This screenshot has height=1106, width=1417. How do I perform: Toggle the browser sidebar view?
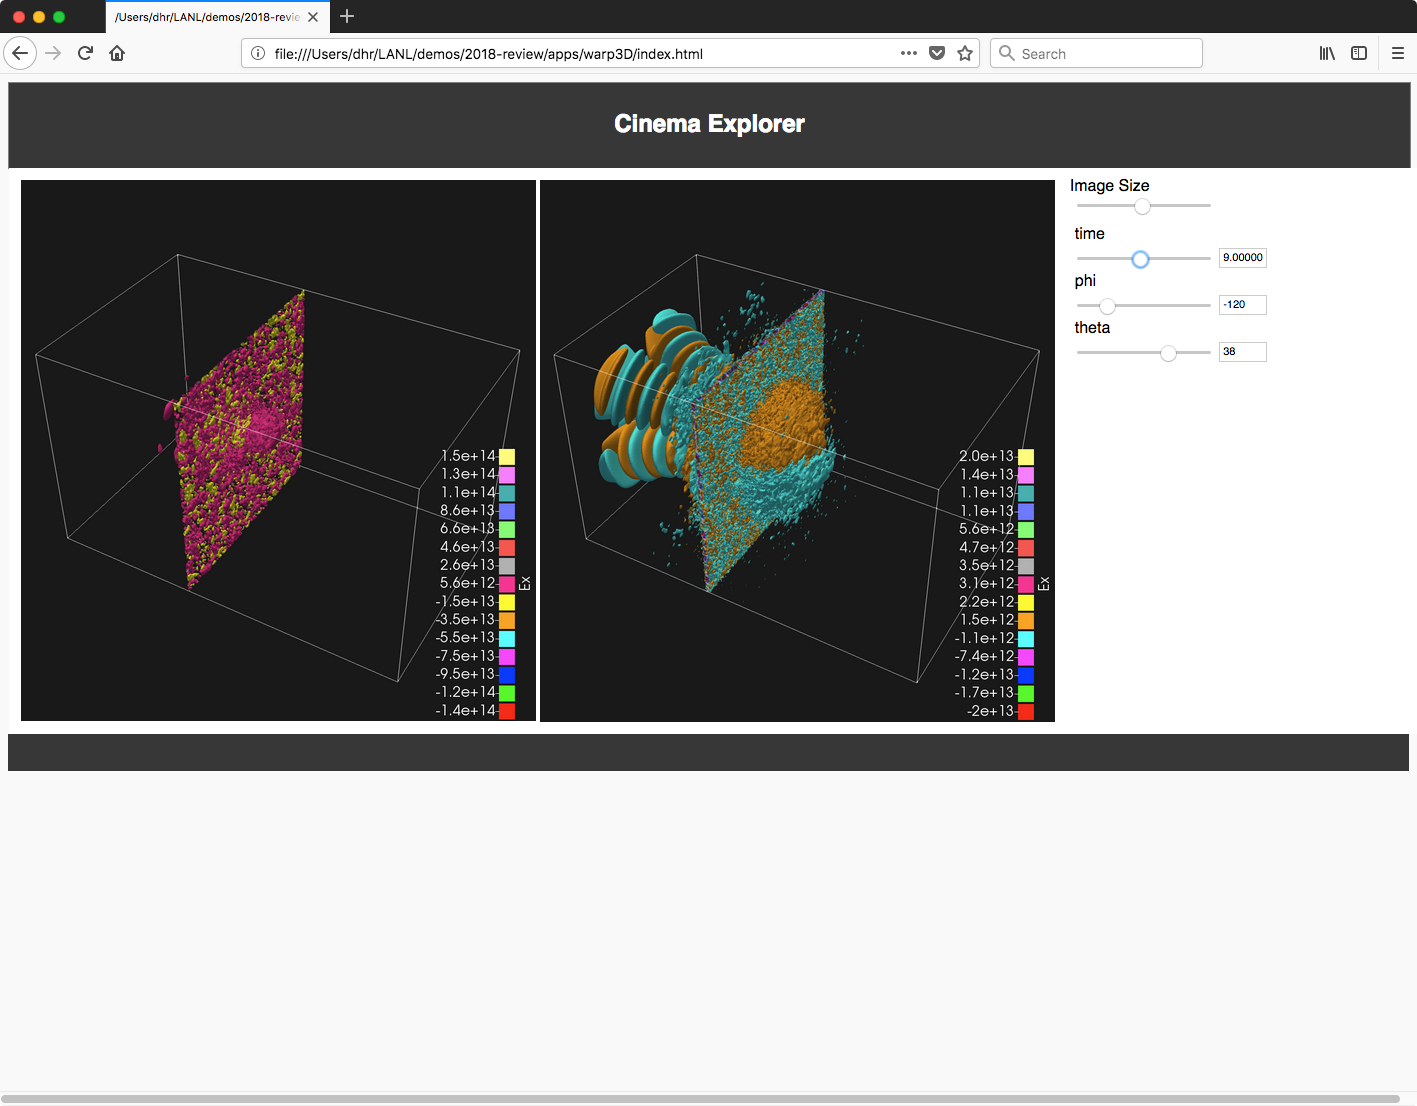[x=1359, y=53]
